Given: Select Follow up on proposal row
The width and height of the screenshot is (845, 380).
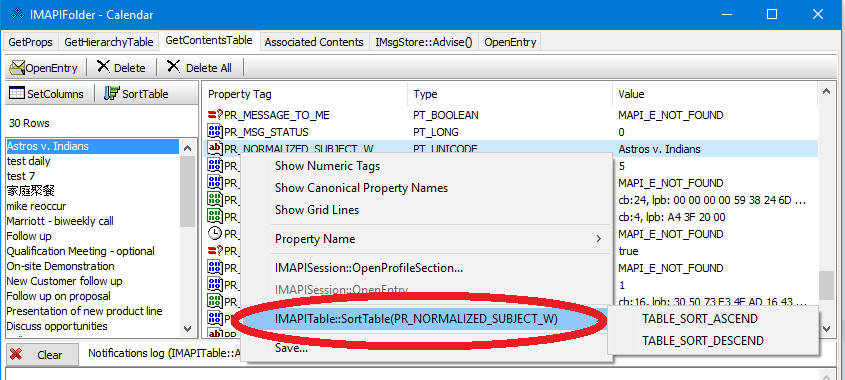Looking at the screenshot, I should (93, 296).
